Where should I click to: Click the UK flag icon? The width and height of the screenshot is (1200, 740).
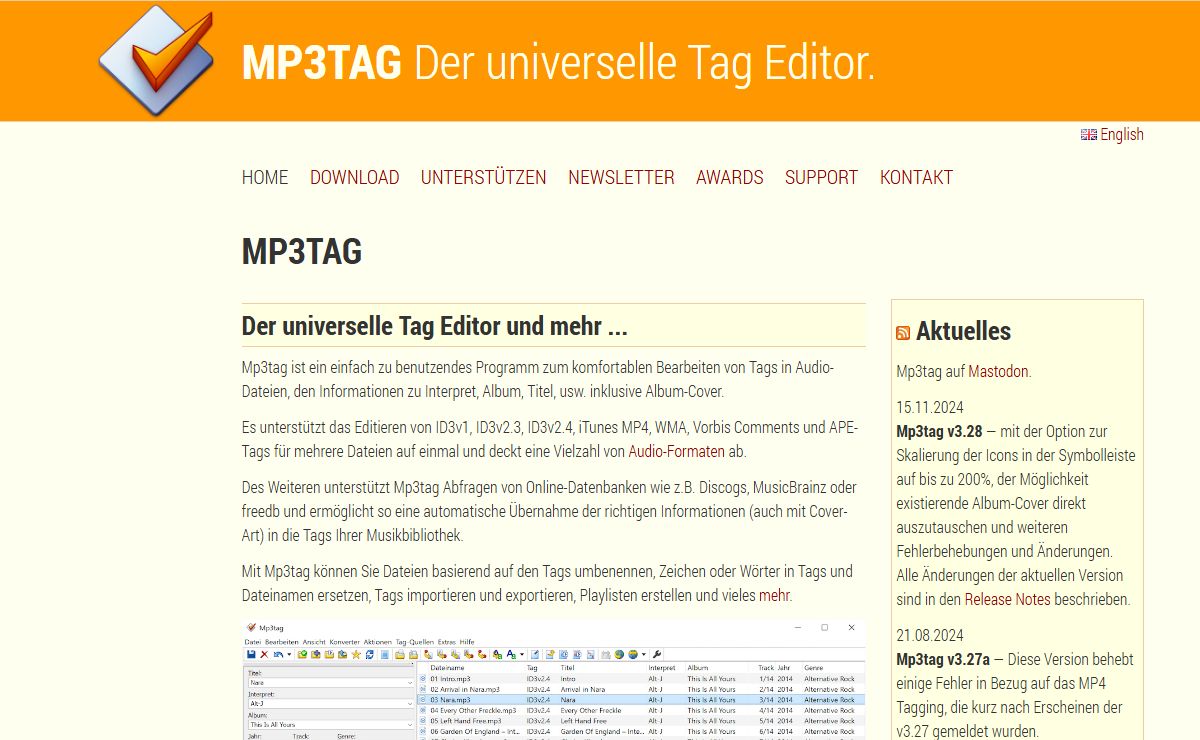point(1089,134)
